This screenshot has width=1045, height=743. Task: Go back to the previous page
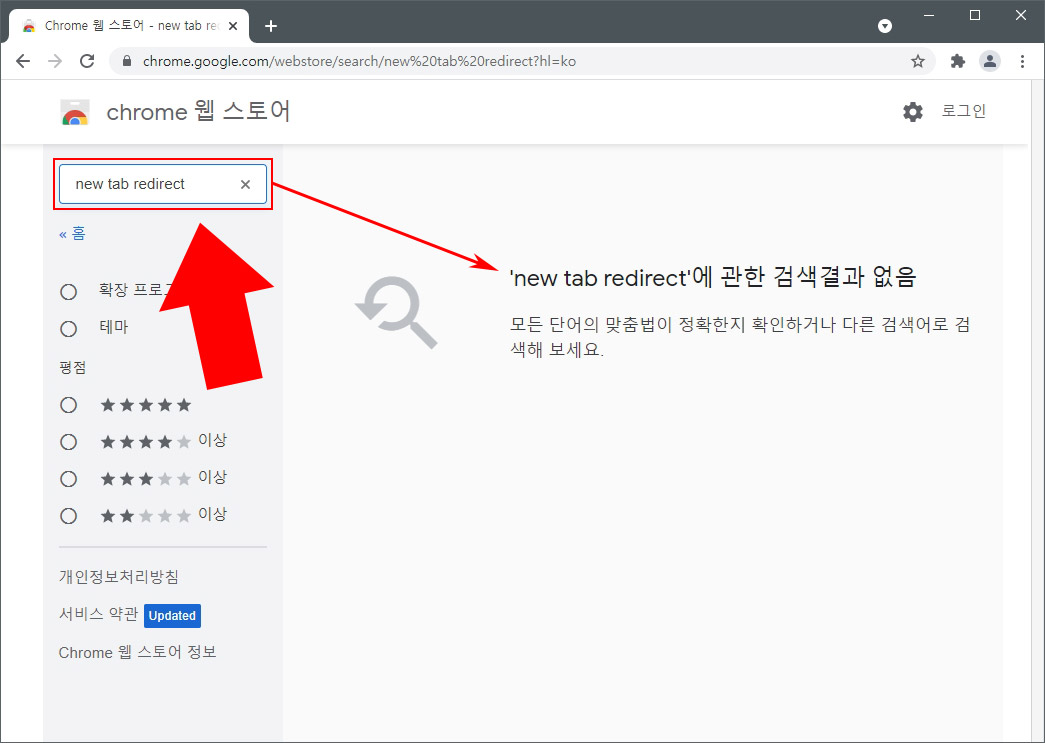(23, 61)
